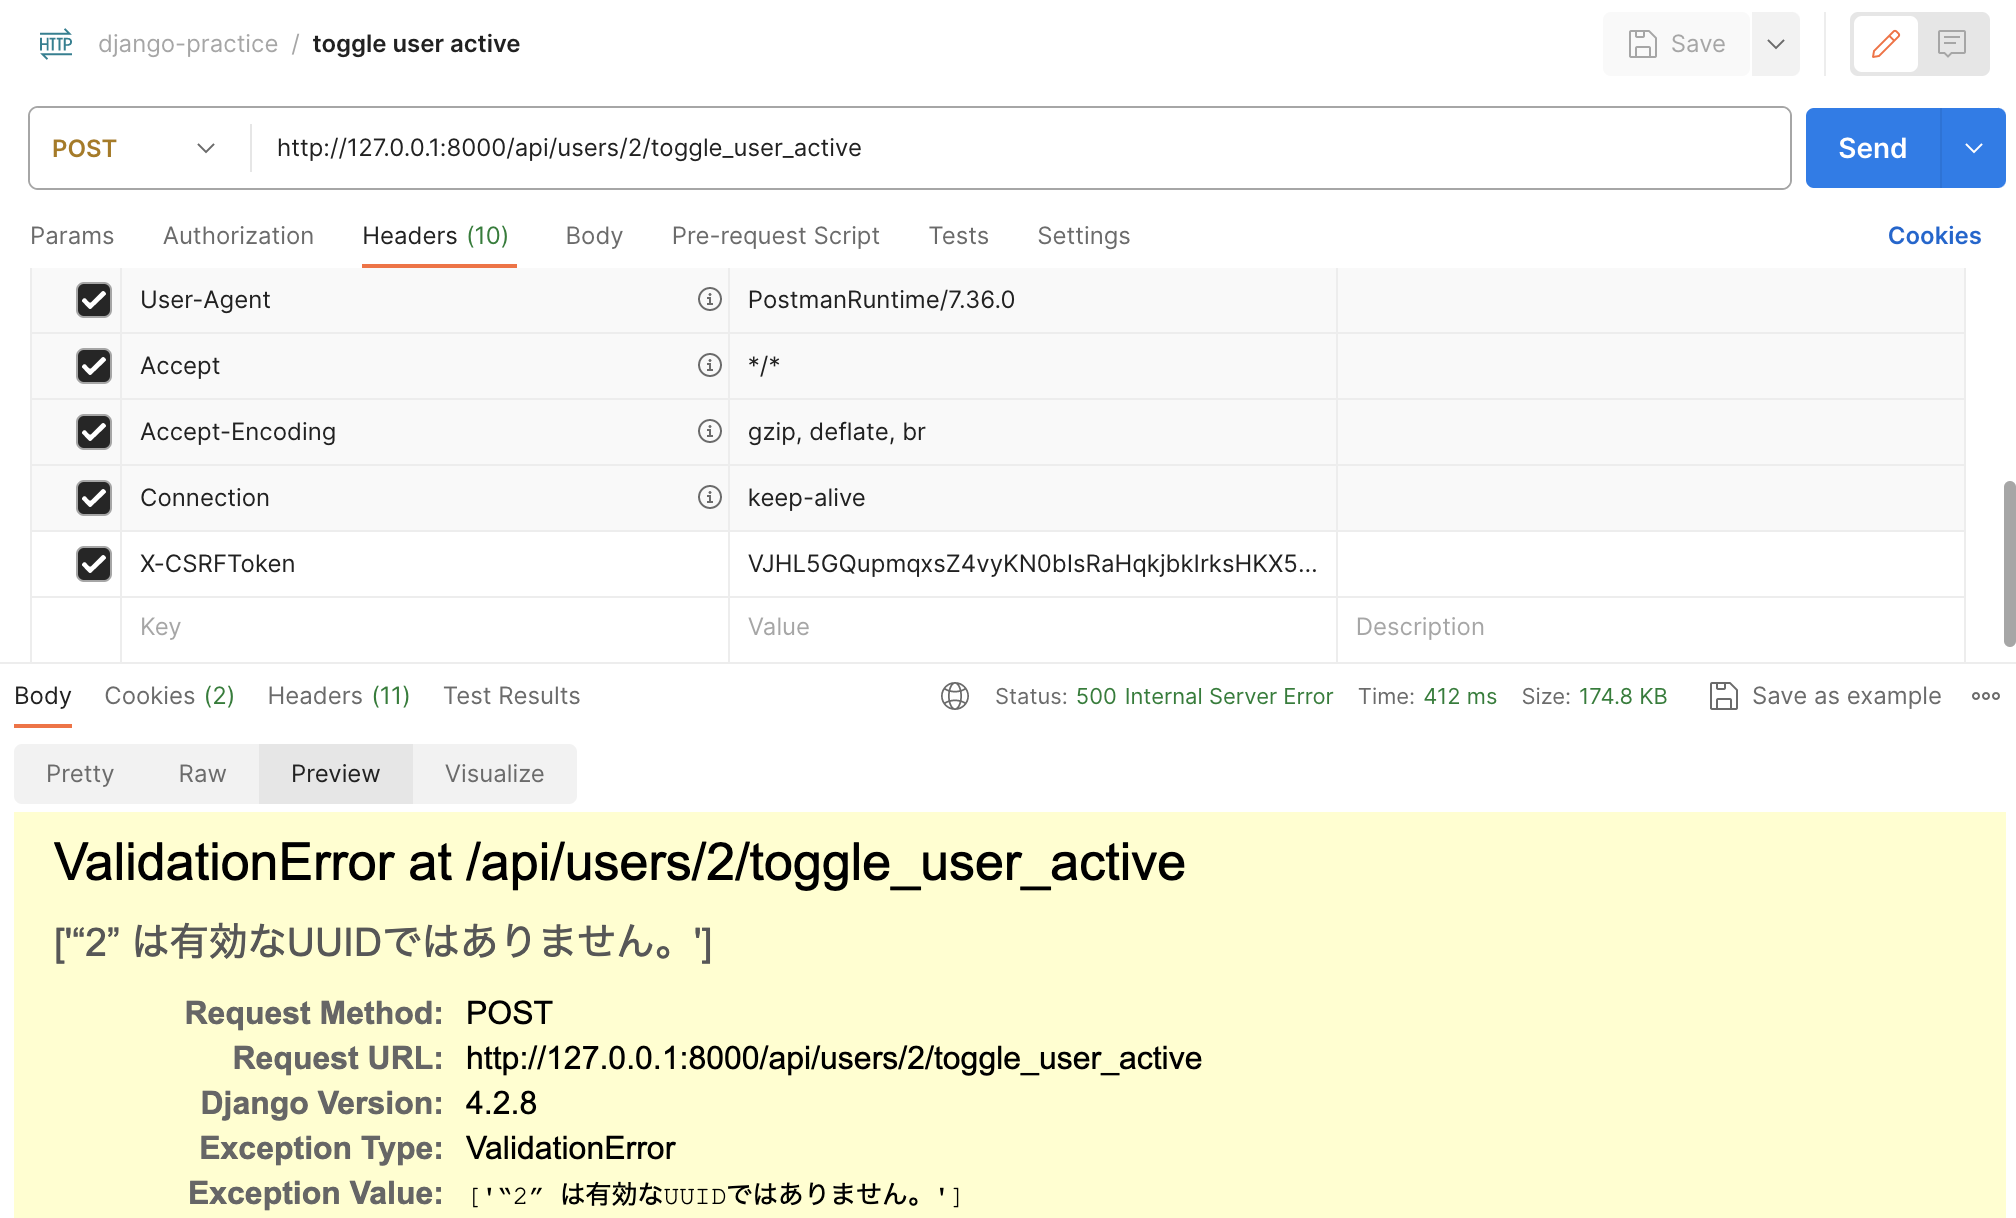Select the Raw response view tab
Screen dimensions: 2016x1218
click(x=202, y=774)
